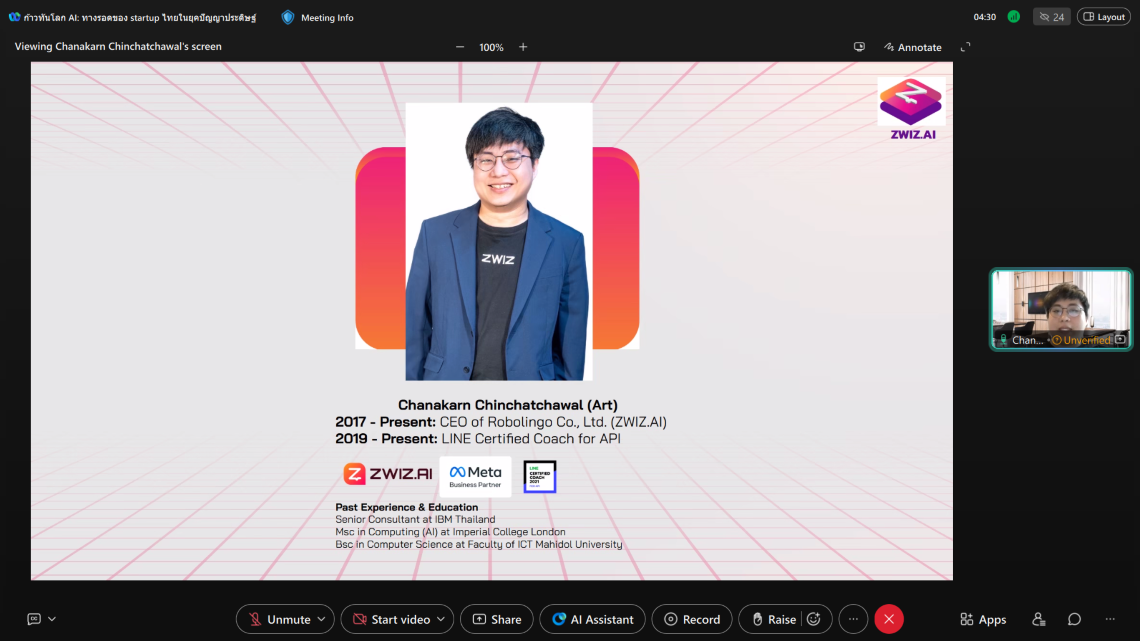Open the AI Assistant
The width and height of the screenshot is (1140, 641).
click(x=592, y=619)
